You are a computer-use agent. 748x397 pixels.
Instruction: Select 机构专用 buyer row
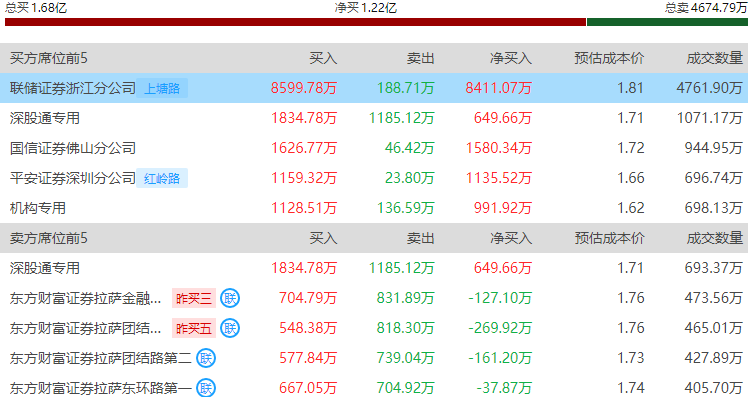374,208
